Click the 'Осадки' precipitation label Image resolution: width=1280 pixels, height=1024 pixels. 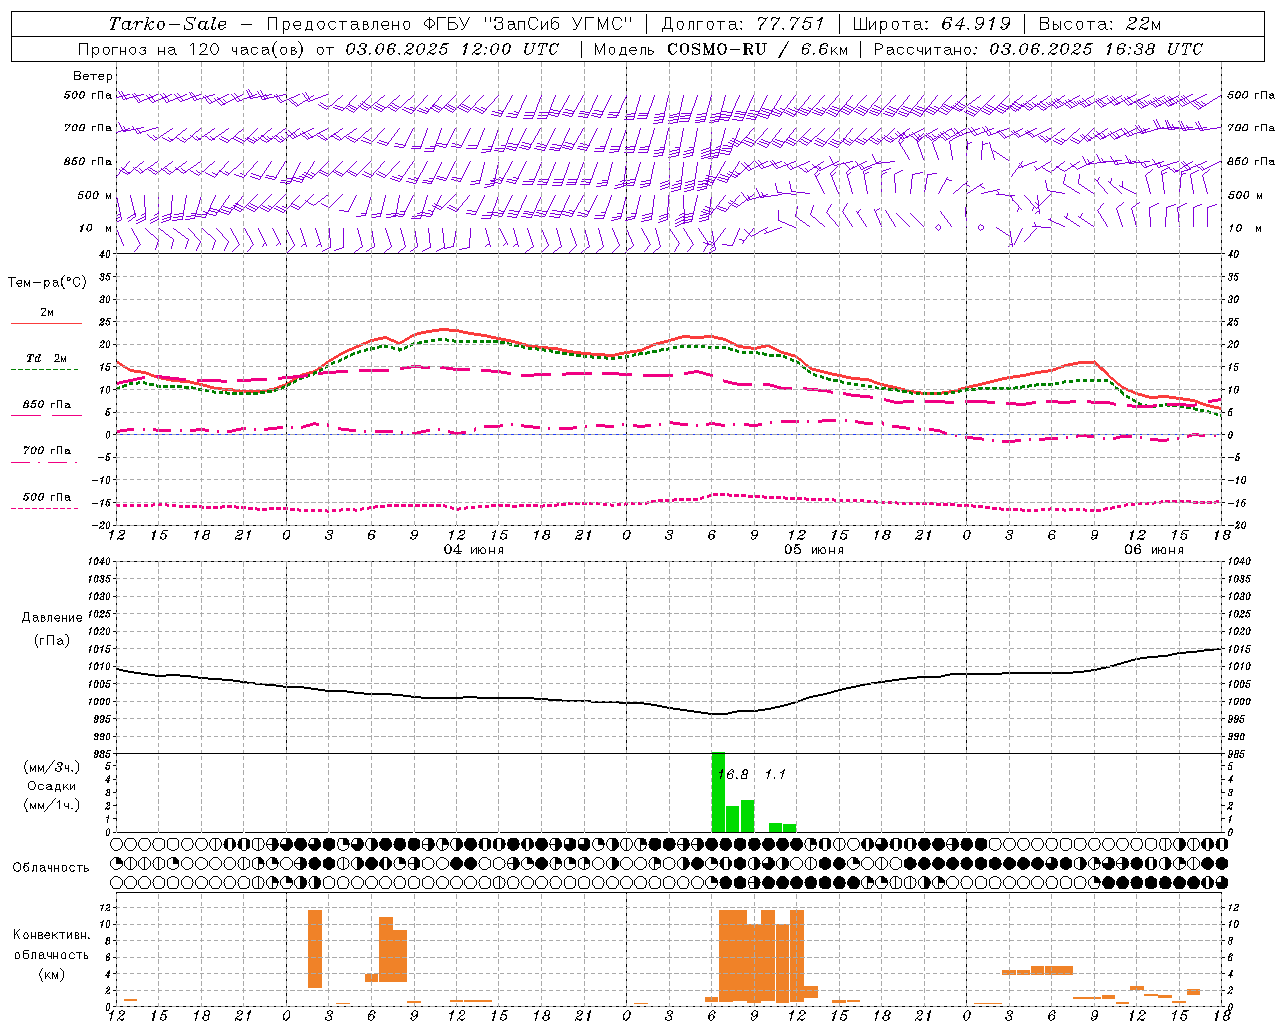click(x=51, y=786)
